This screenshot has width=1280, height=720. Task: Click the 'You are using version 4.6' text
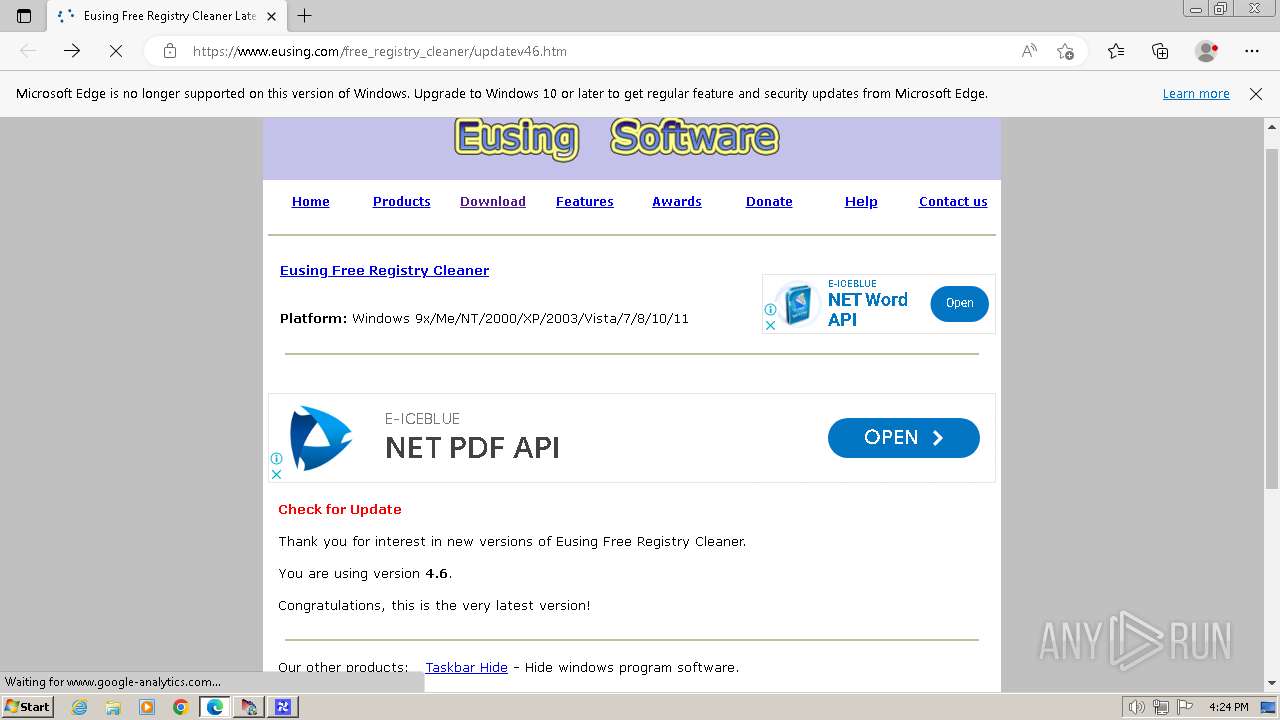coord(365,574)
